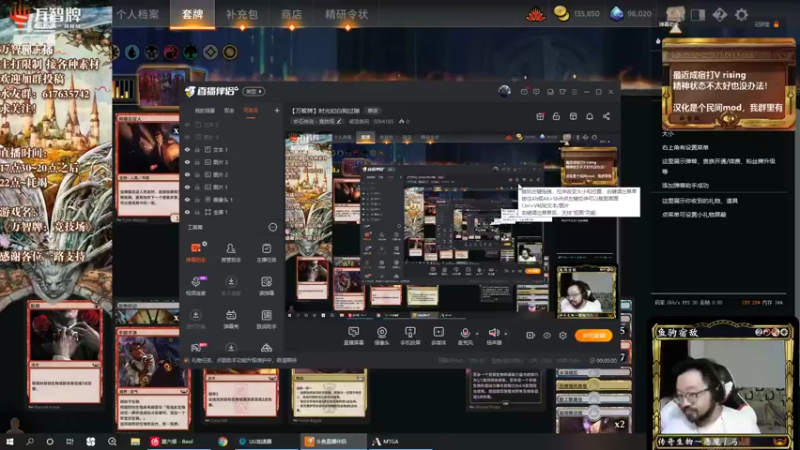The height and width of the screenshot is (450, 800).
Task: Click the 96,020 gems balance
Action: coord(639,14)
